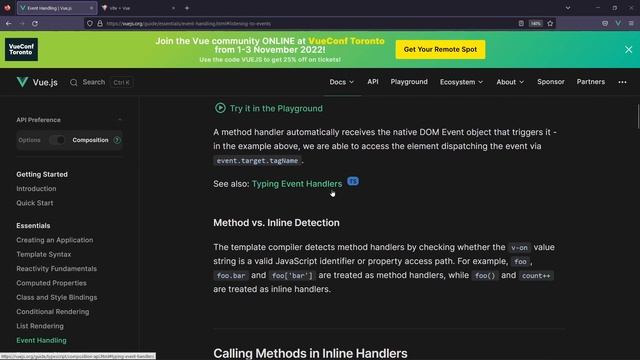The height and width of the screenshot is (360, 640).
Task: Open Computed Properties page
Action: [x=51, y=283]
